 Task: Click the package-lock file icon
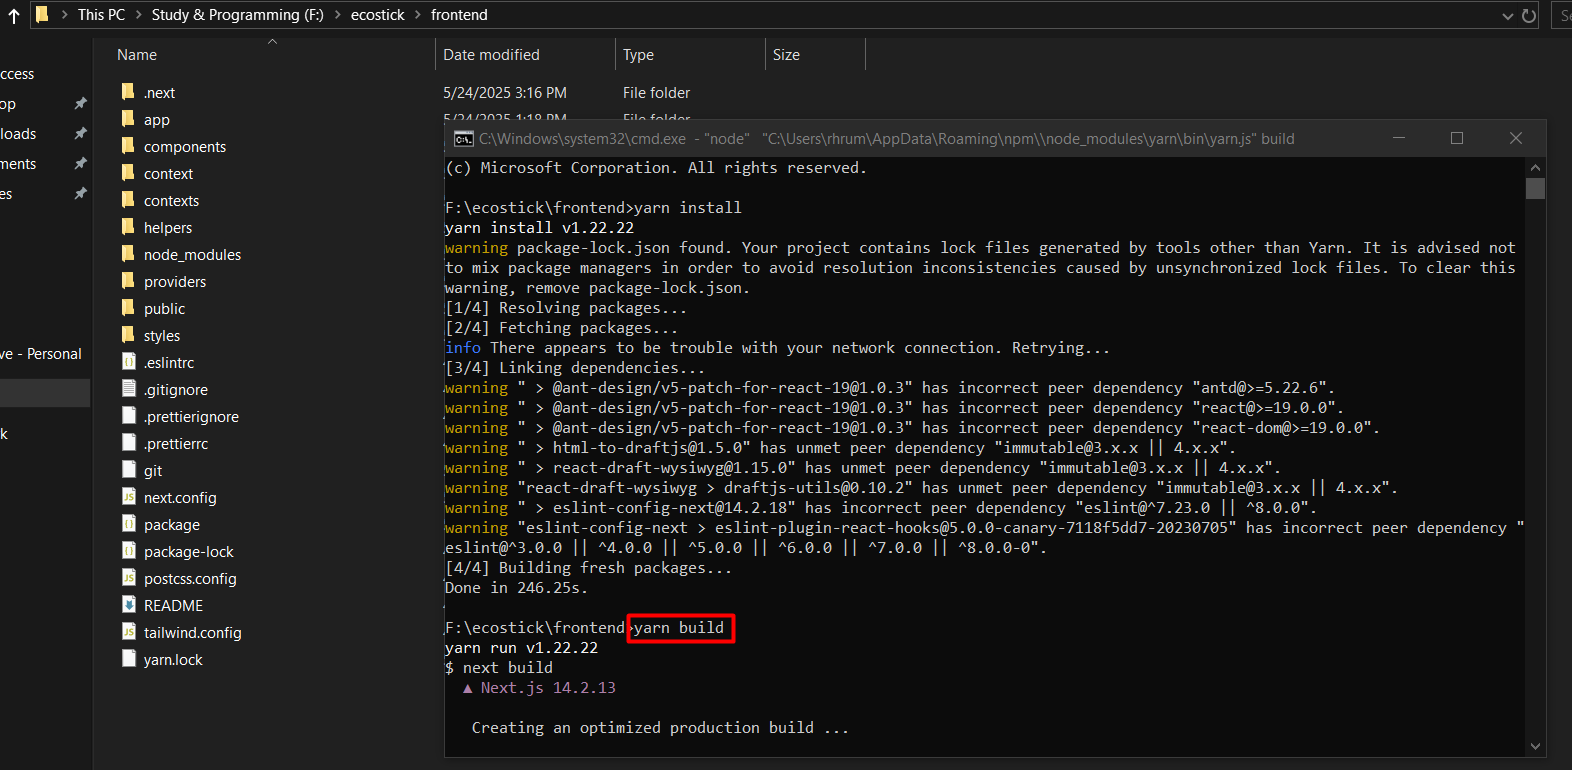(x=128, y=551)
